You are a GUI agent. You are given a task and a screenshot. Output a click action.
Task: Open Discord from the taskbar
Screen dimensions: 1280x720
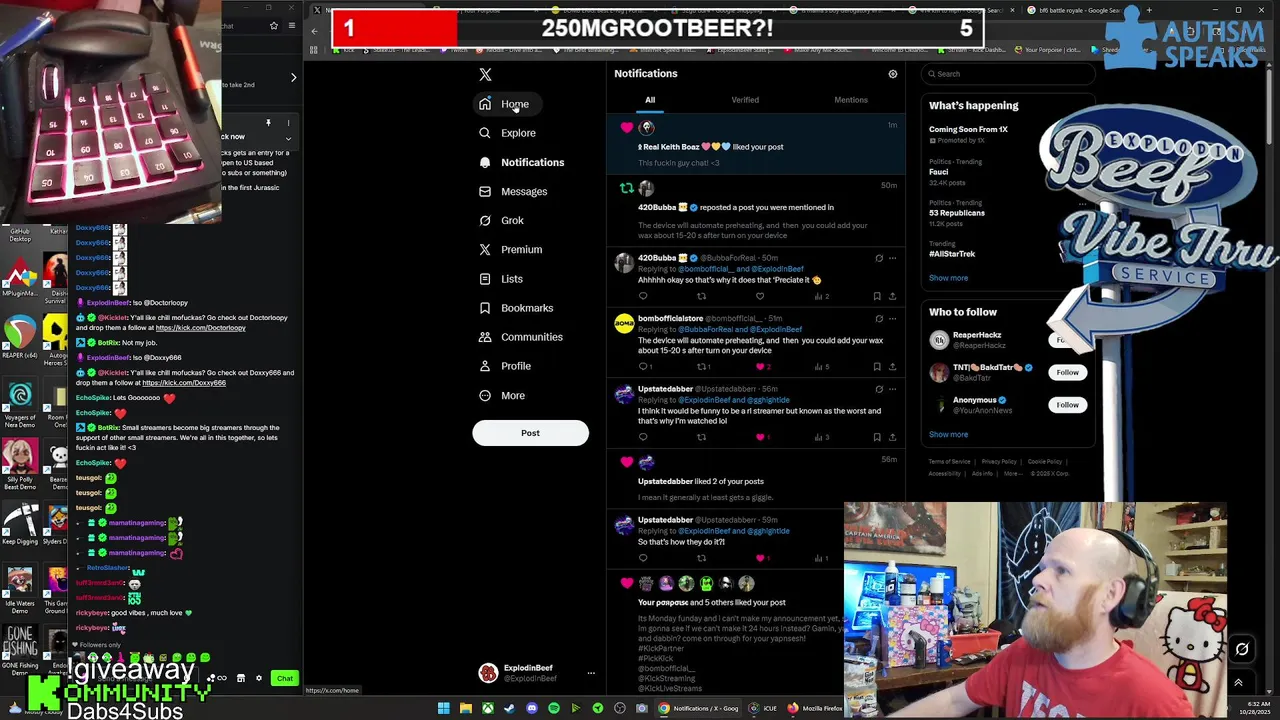(x=531, y=708)
